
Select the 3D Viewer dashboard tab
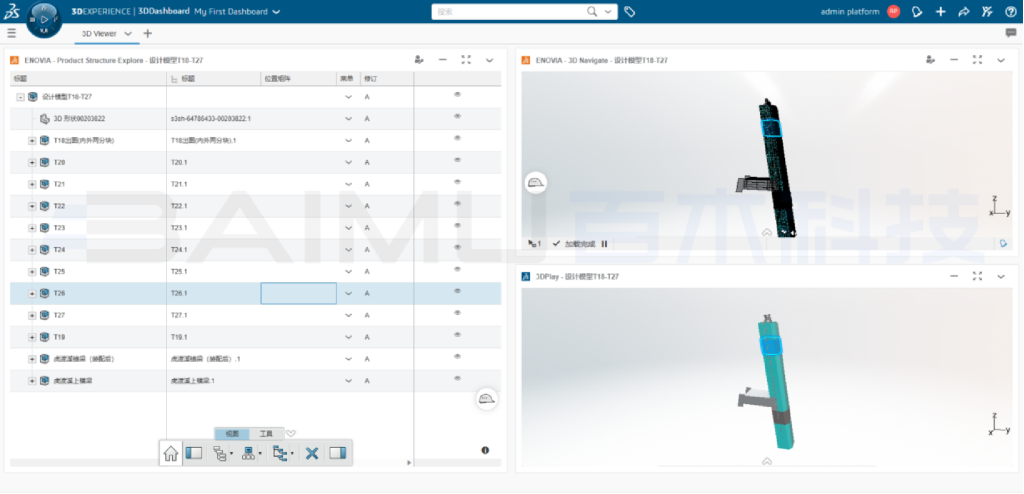click(x=99, y=33)
